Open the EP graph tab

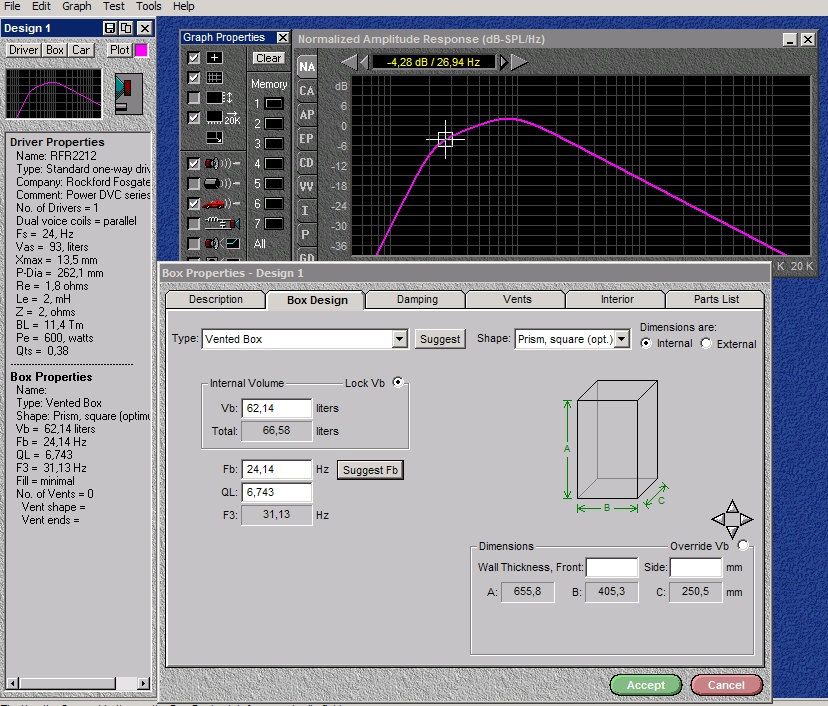click(x=306, y=139)
